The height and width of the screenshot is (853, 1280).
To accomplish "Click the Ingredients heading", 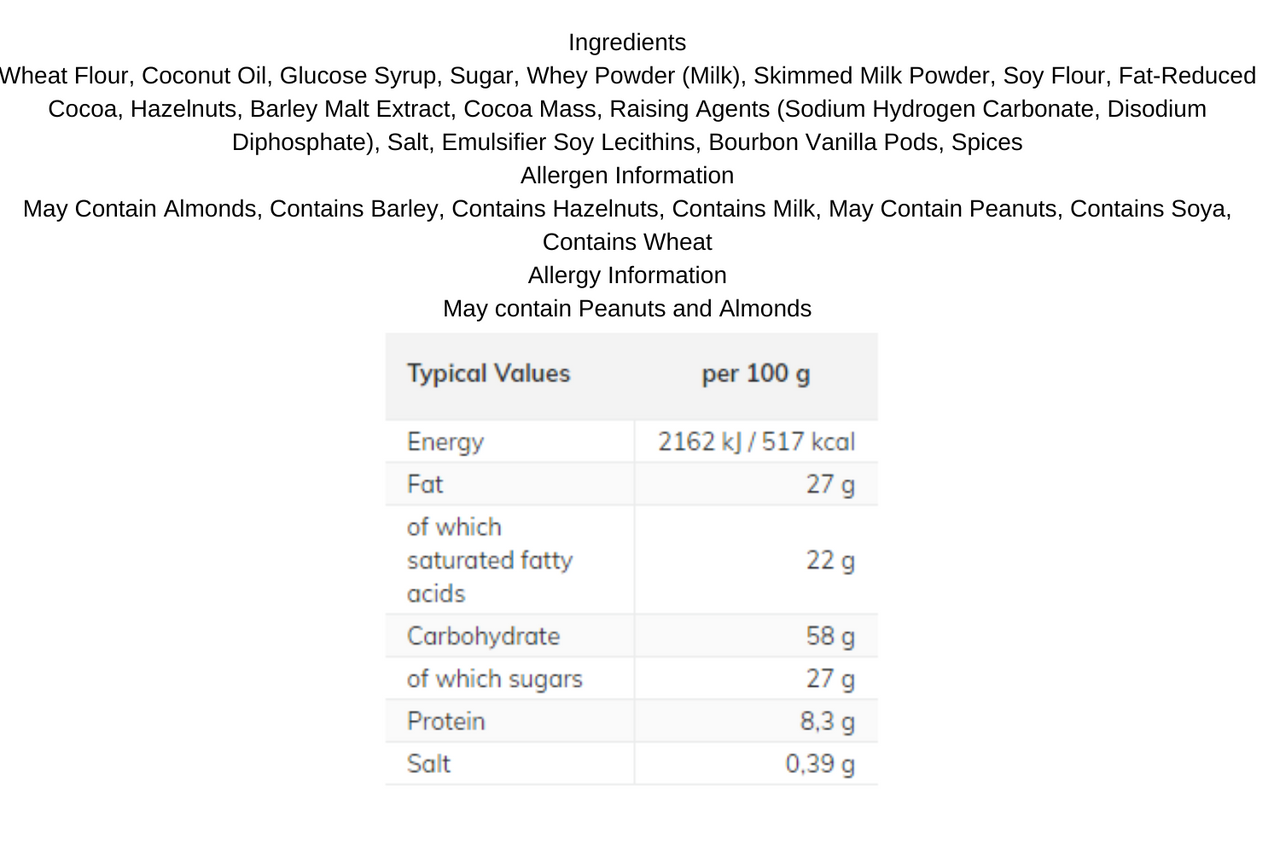I will coord(627,43).
